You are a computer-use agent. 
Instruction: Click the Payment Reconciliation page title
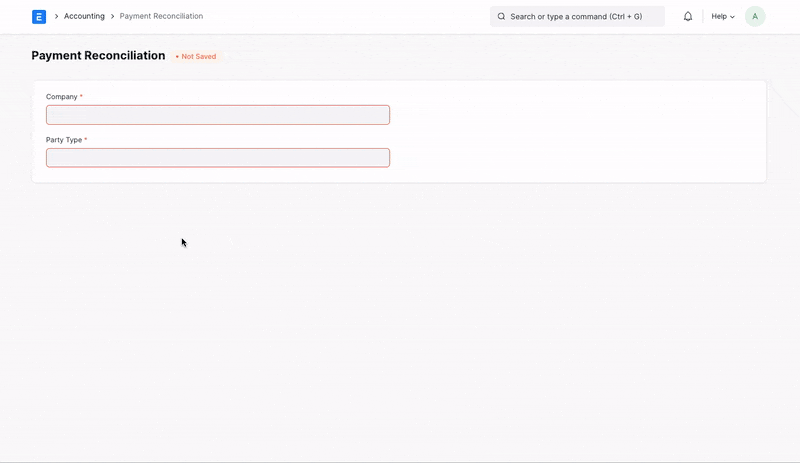point(98,56)
